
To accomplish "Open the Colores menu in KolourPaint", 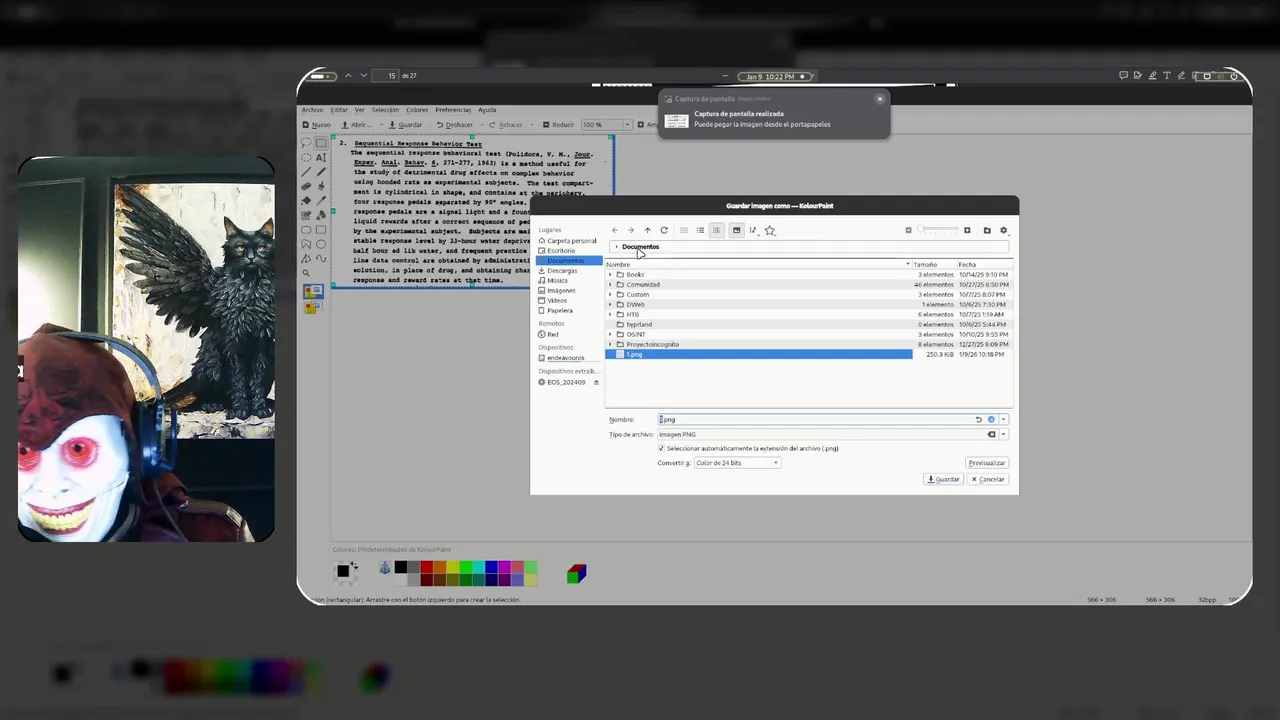I will tap(417, 110).
